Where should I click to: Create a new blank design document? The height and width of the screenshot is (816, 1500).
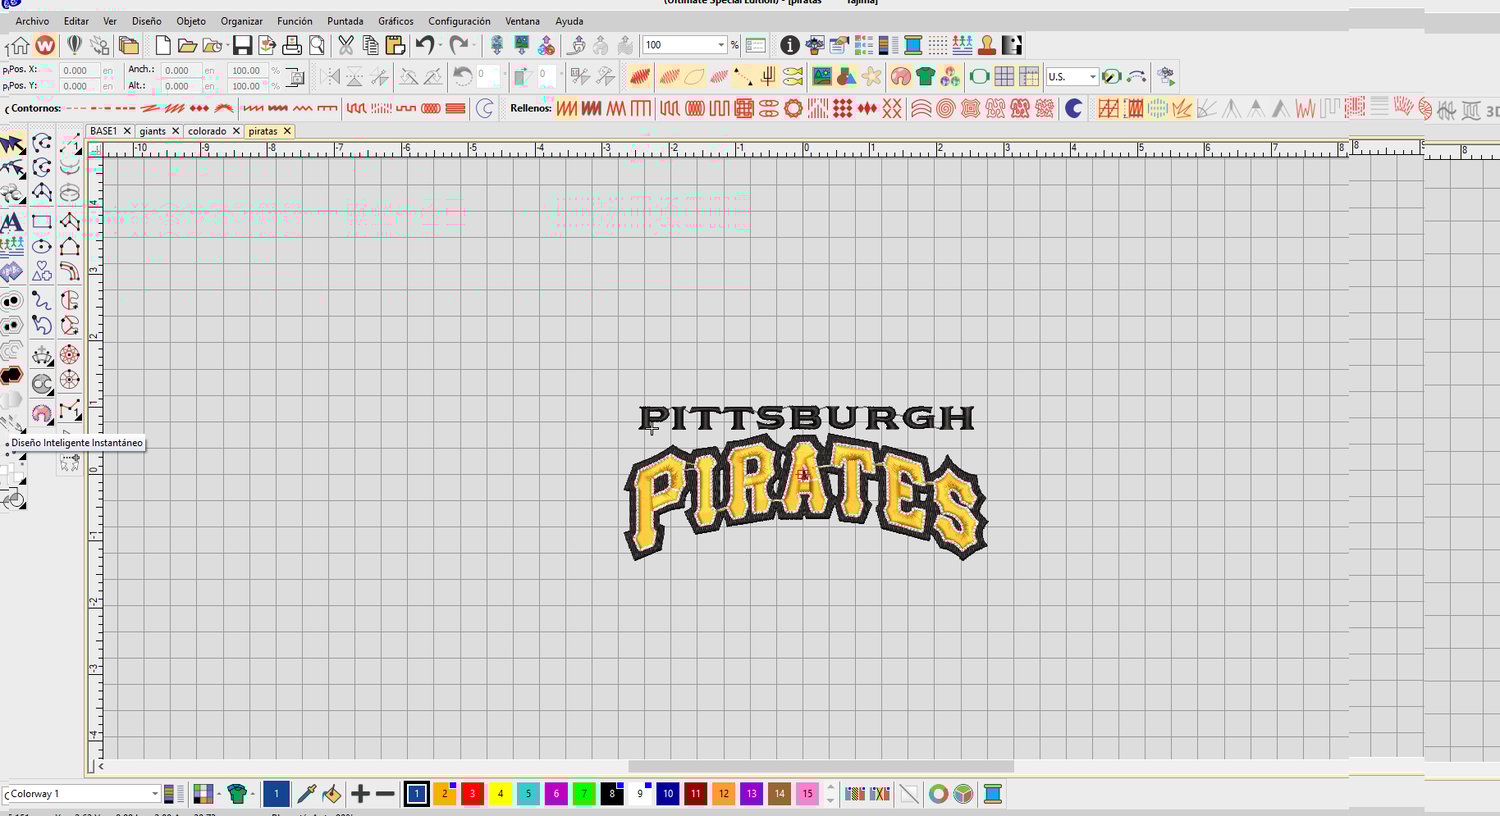tap(162, 45)
